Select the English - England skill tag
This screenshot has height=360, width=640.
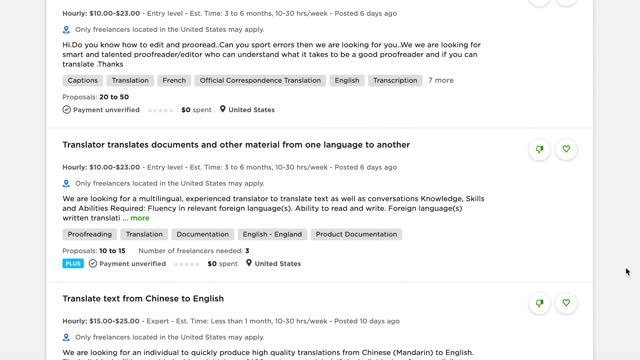pyautogui.click(x=272, y=234)
